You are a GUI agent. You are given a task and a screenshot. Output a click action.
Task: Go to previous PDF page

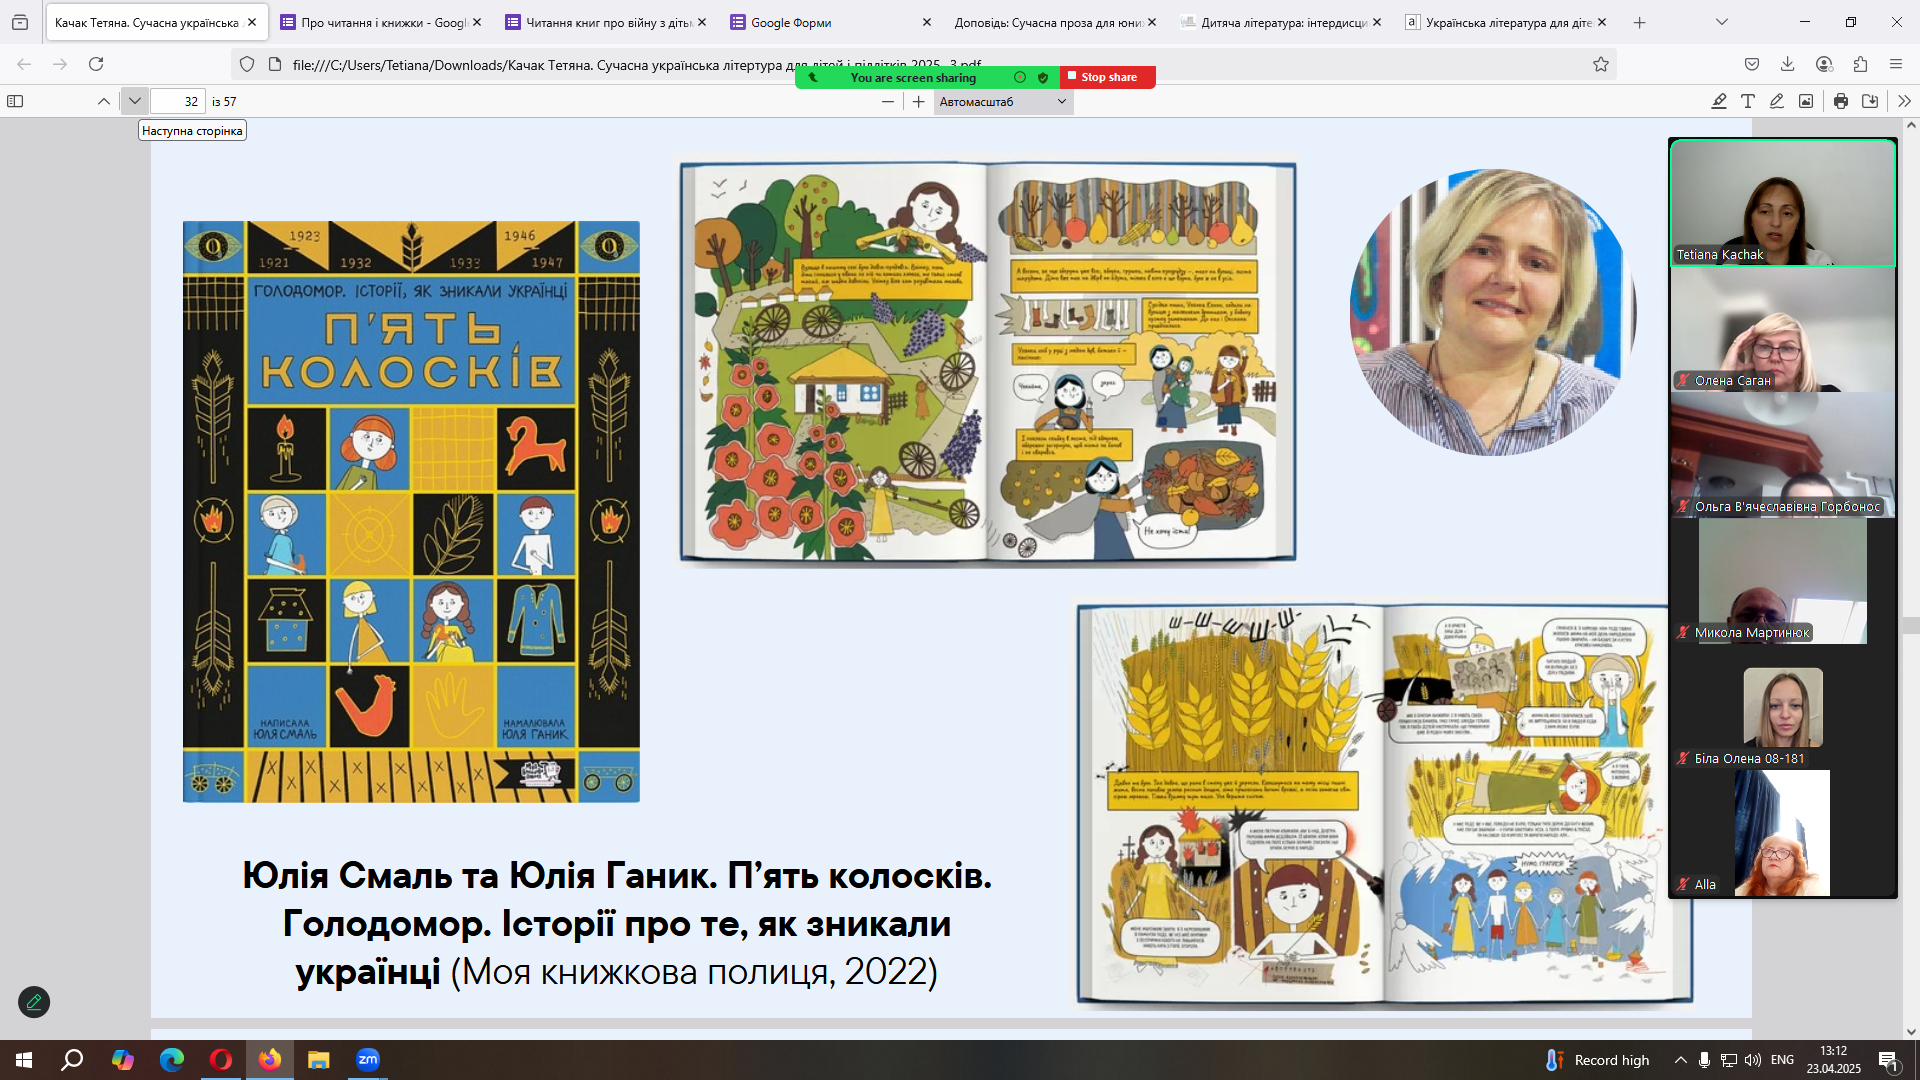click(x=104, y=101)
